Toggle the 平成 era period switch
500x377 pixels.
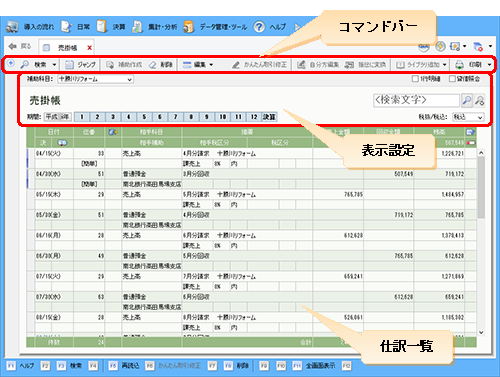58,117
